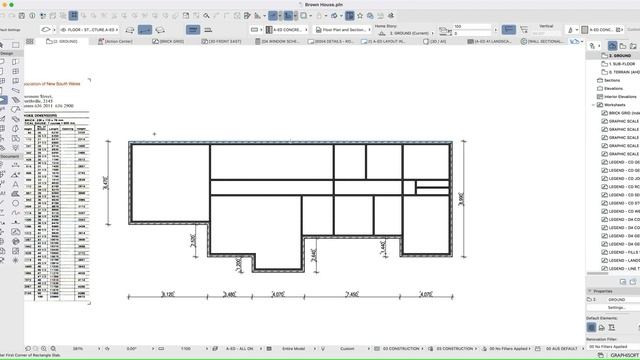Open the tab overview grid icon
The height and width of the screenshot is (360, 640).
30,41
